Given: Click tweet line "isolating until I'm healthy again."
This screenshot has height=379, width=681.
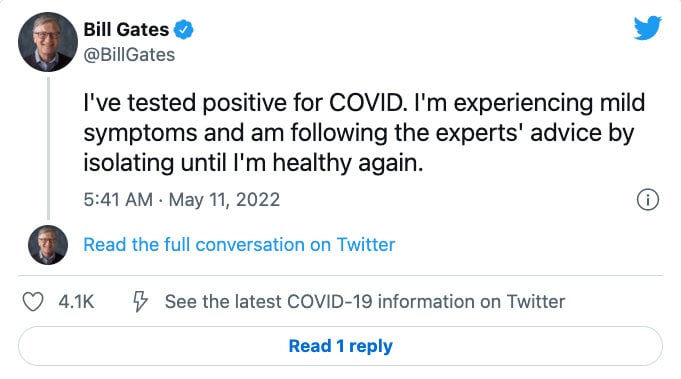Looking at the screenshot, I should (253, 163).
